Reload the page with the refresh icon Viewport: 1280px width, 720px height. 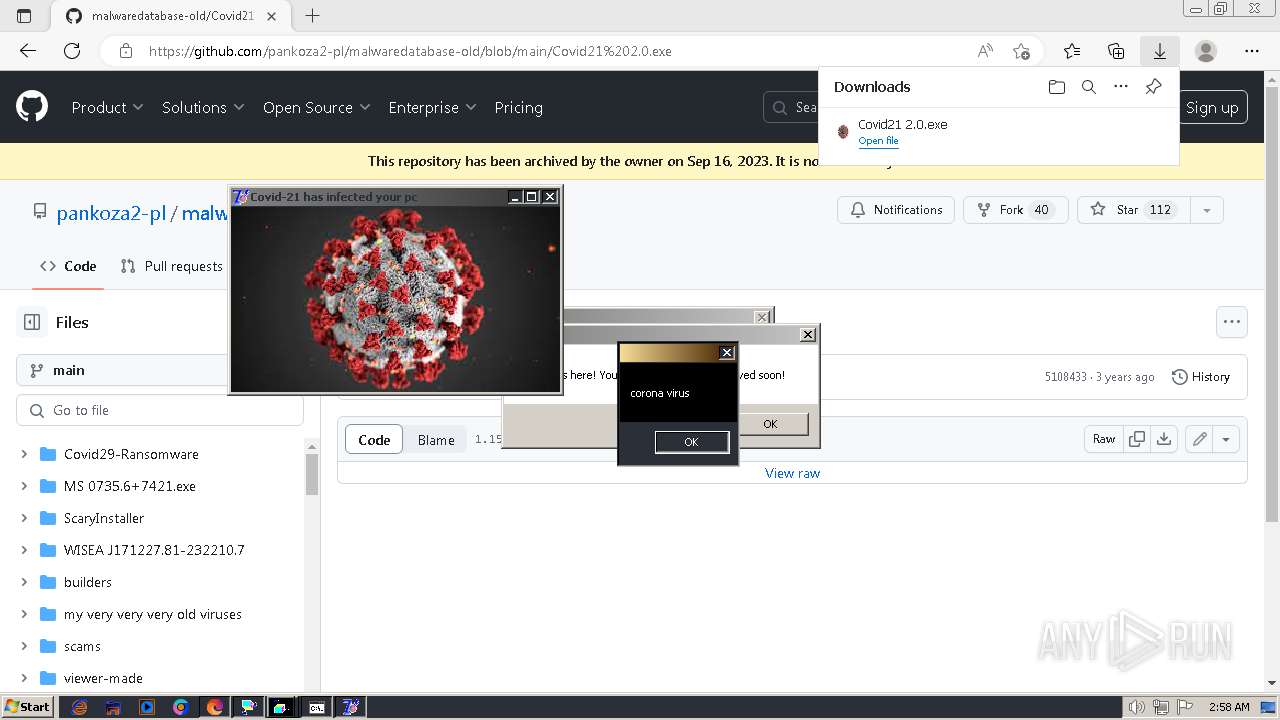(x=72, y=51)
